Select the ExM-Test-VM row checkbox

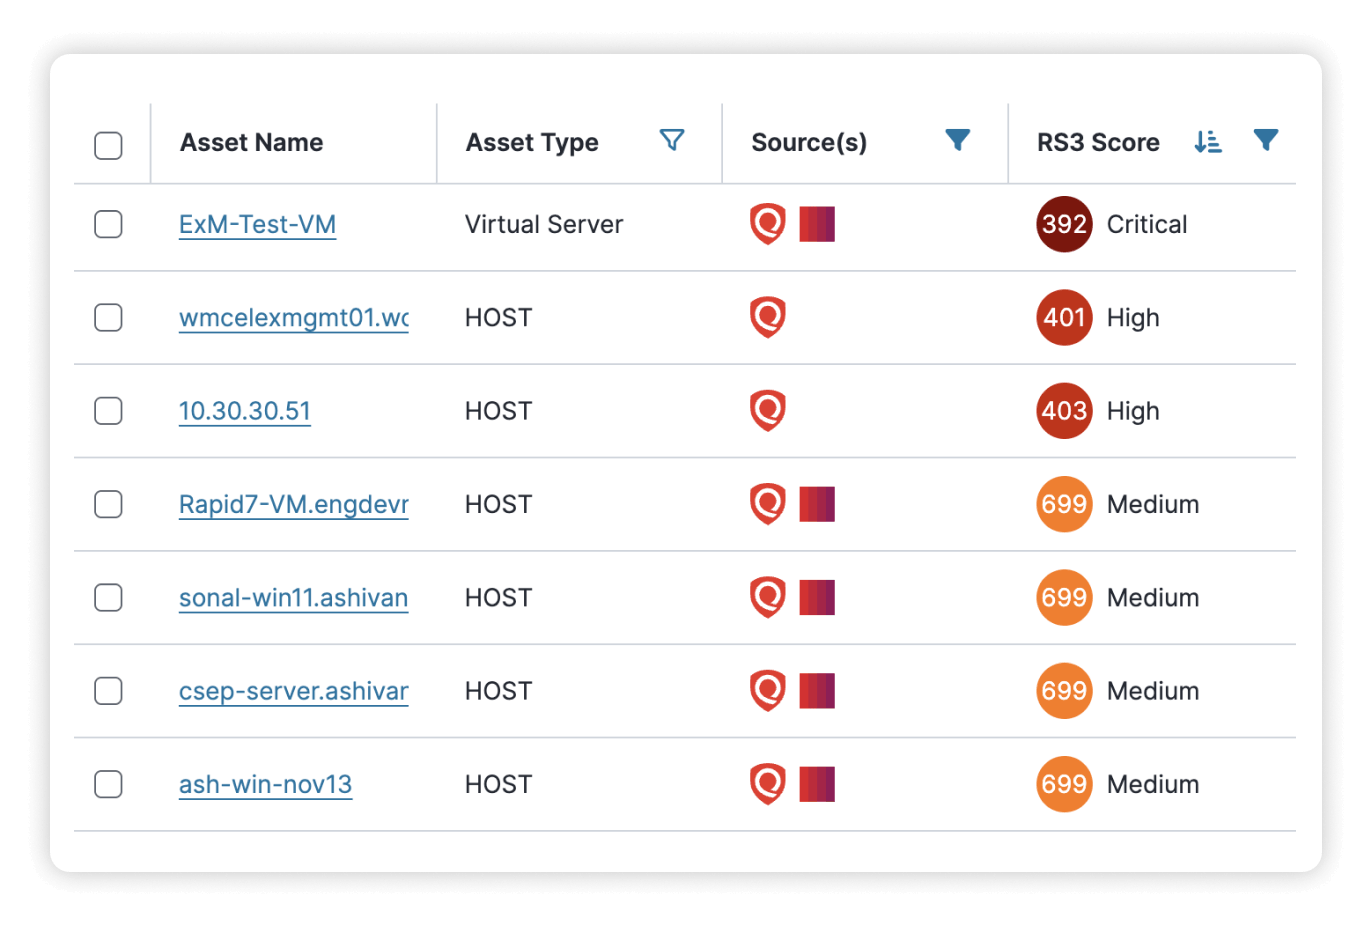pos(108,224)
